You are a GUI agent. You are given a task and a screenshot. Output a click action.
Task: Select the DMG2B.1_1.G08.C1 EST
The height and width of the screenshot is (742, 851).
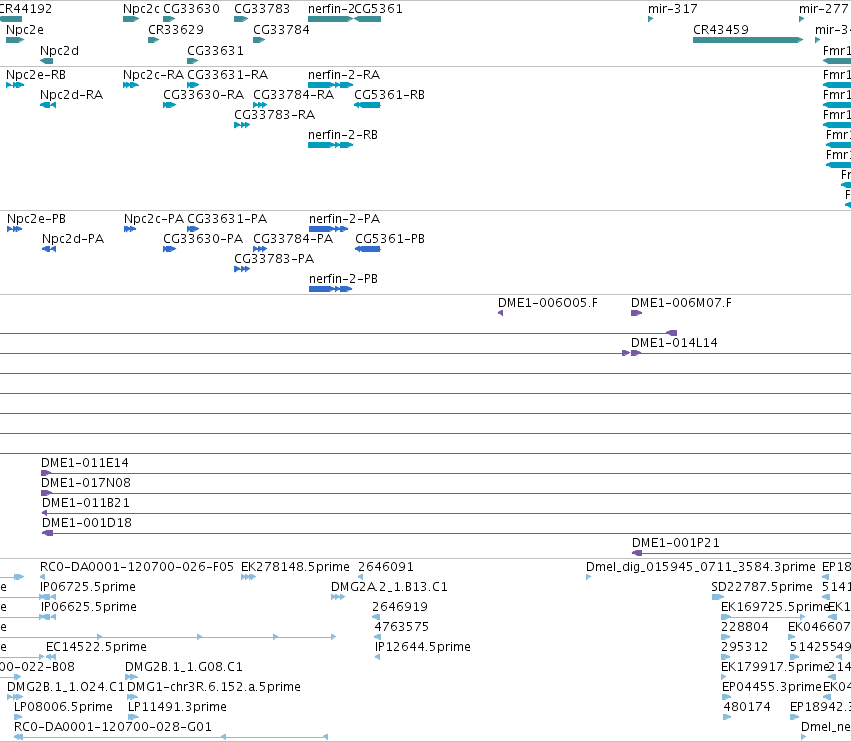click(131, 677)
